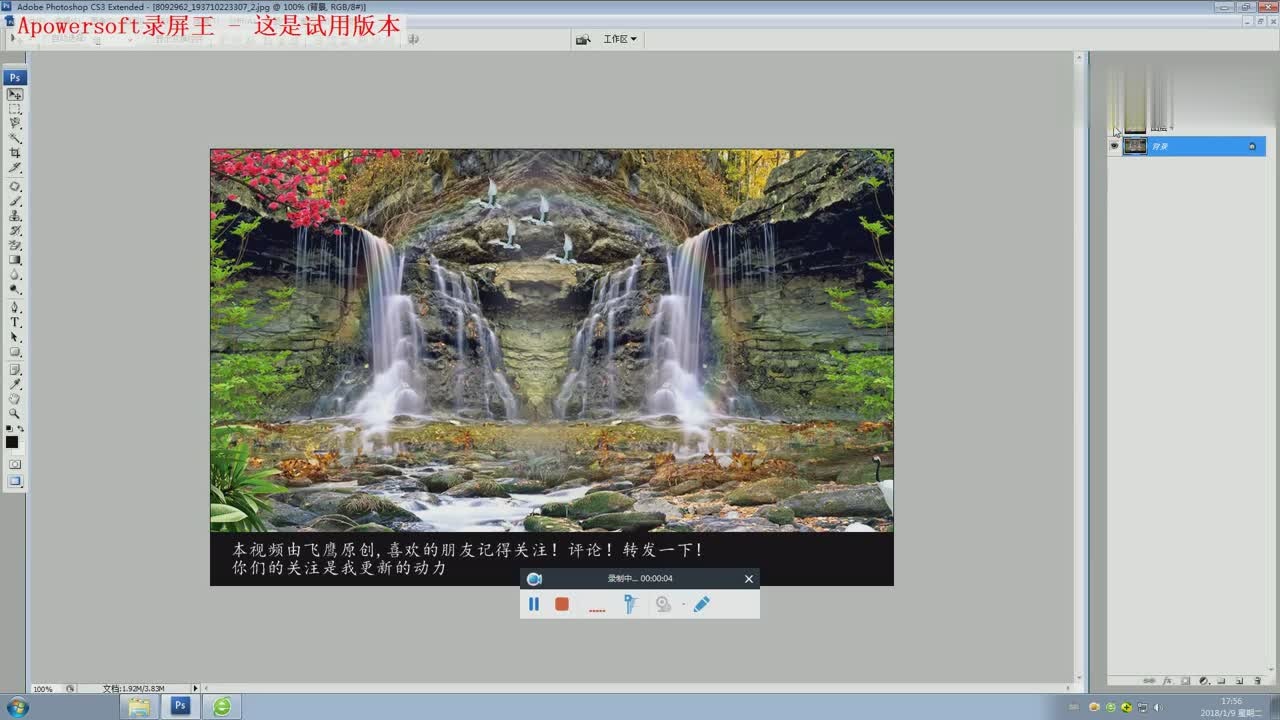Open the 工作区 workspace dropdown

[x=619, y=39]
